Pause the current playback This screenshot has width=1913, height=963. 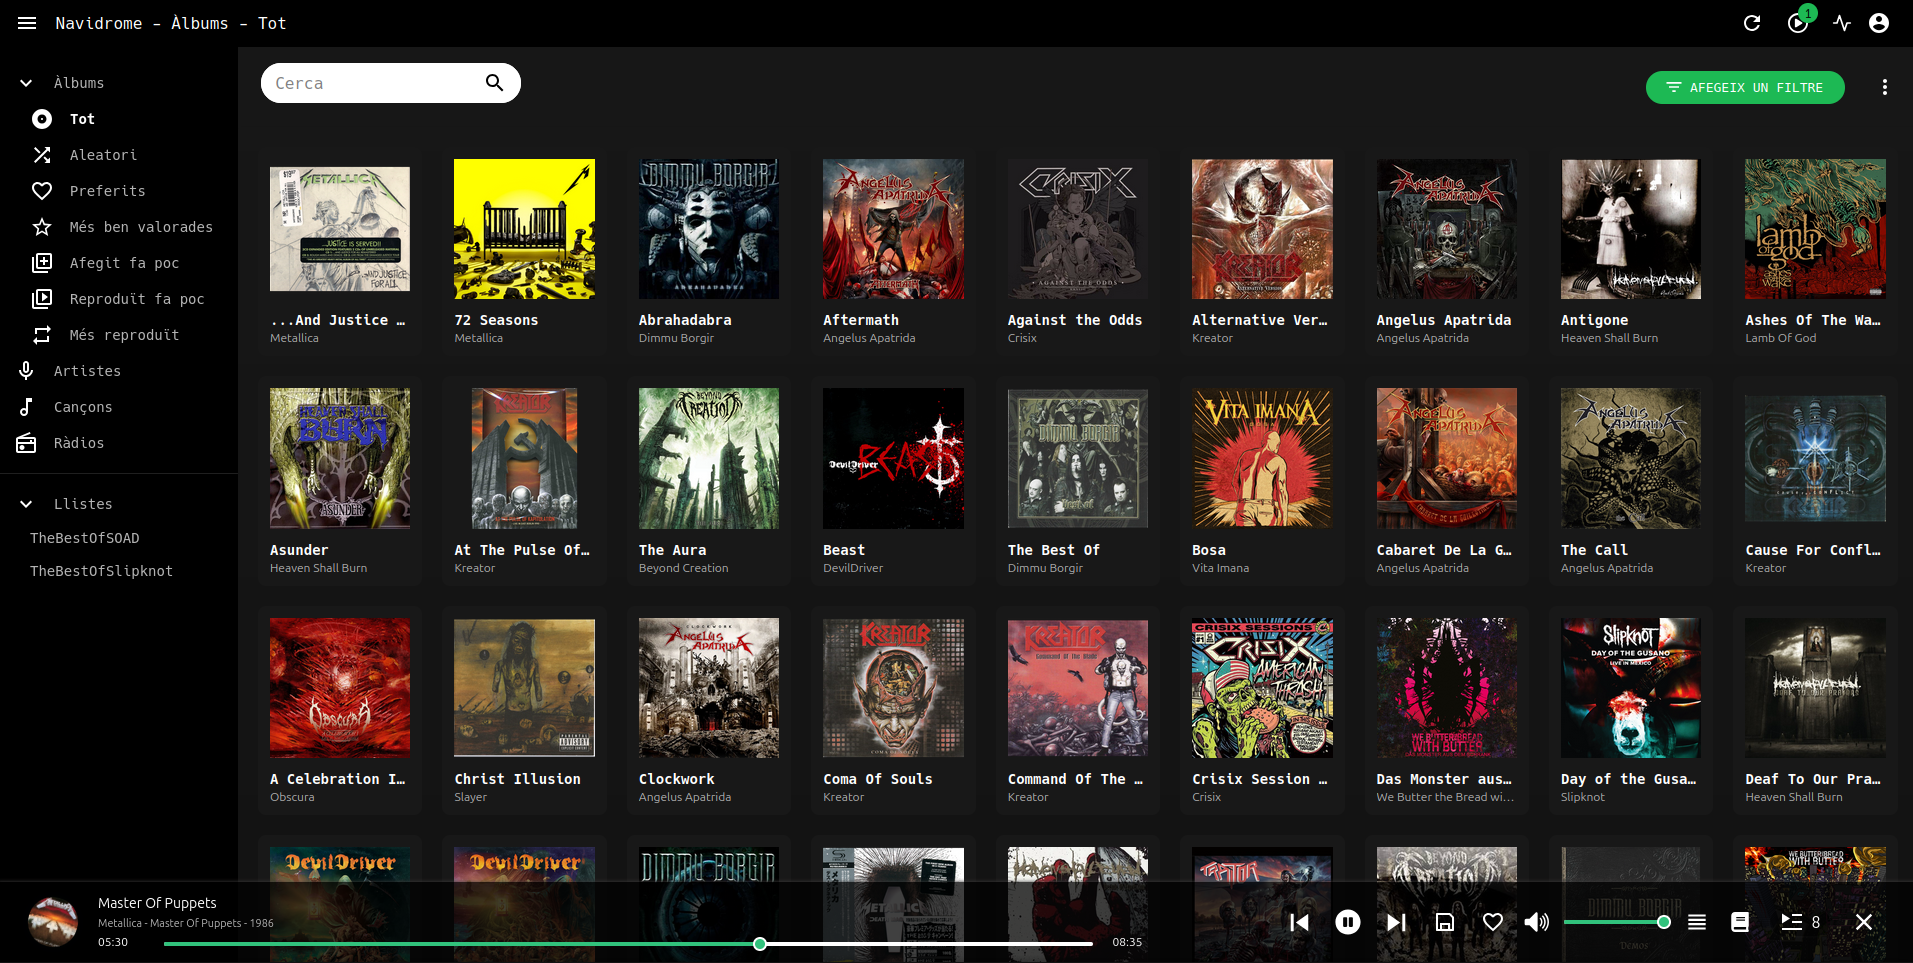(x=1348, y=922)
